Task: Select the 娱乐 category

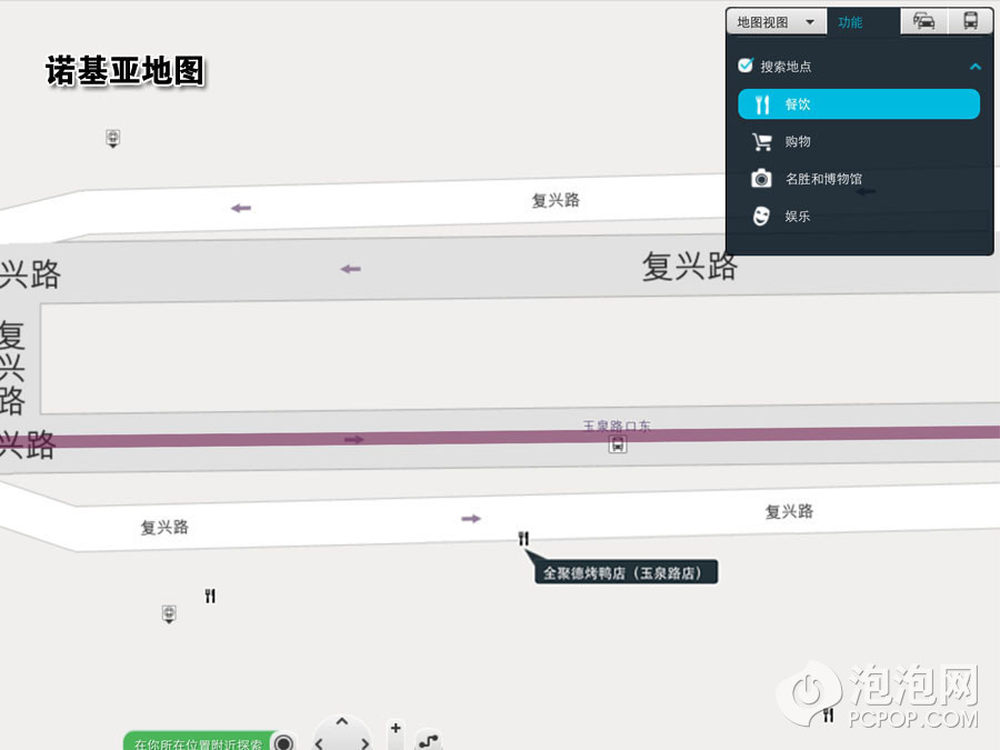Action: [858, 216]
